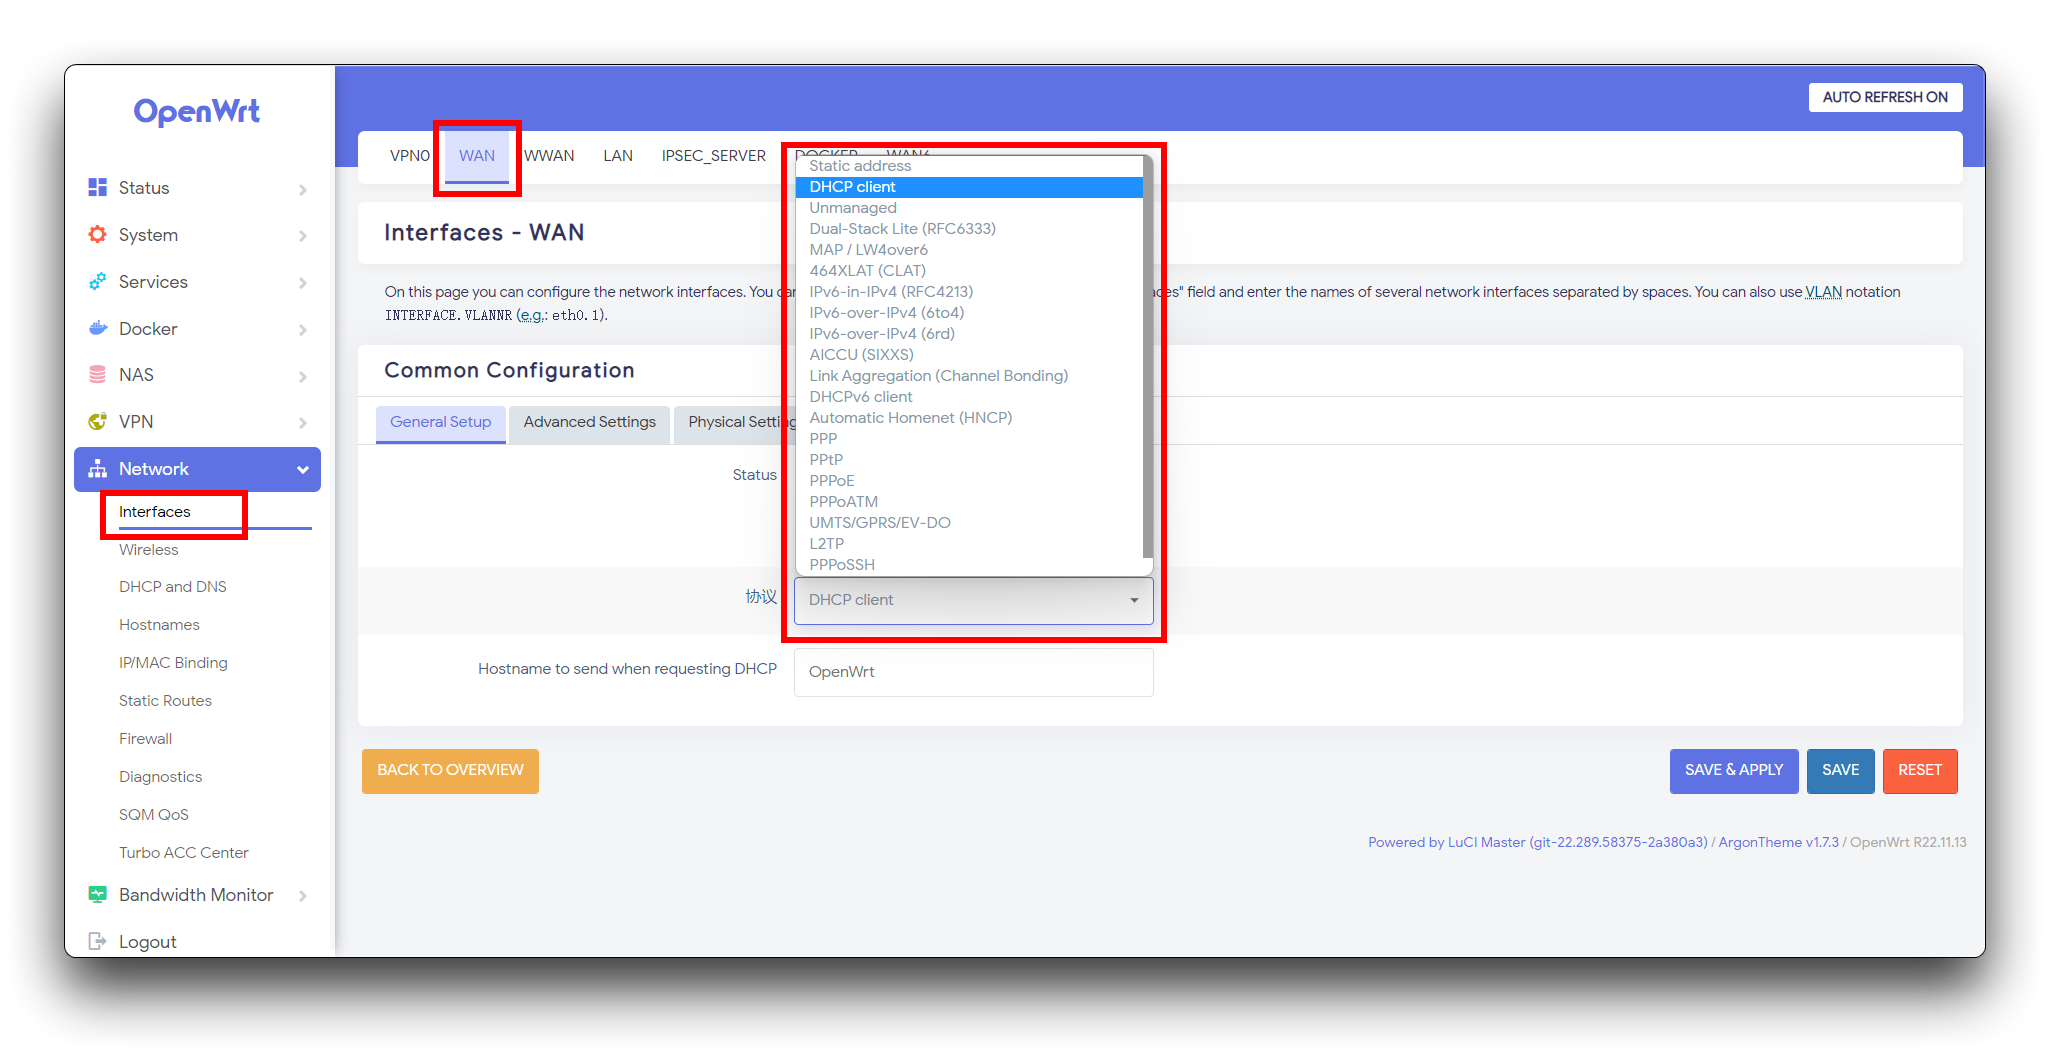Choose IPv6-in-IPv4 (RFC4213) option
Image resolution: width=2050 pixels, height=1054 pixels.
[x=968, y=292]
